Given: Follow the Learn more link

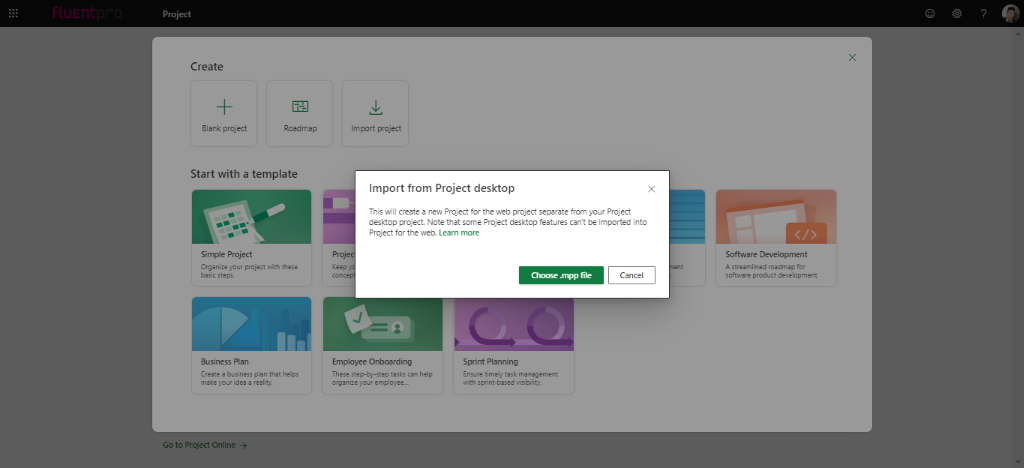Looking at the screenshot, I should point(459,233).
